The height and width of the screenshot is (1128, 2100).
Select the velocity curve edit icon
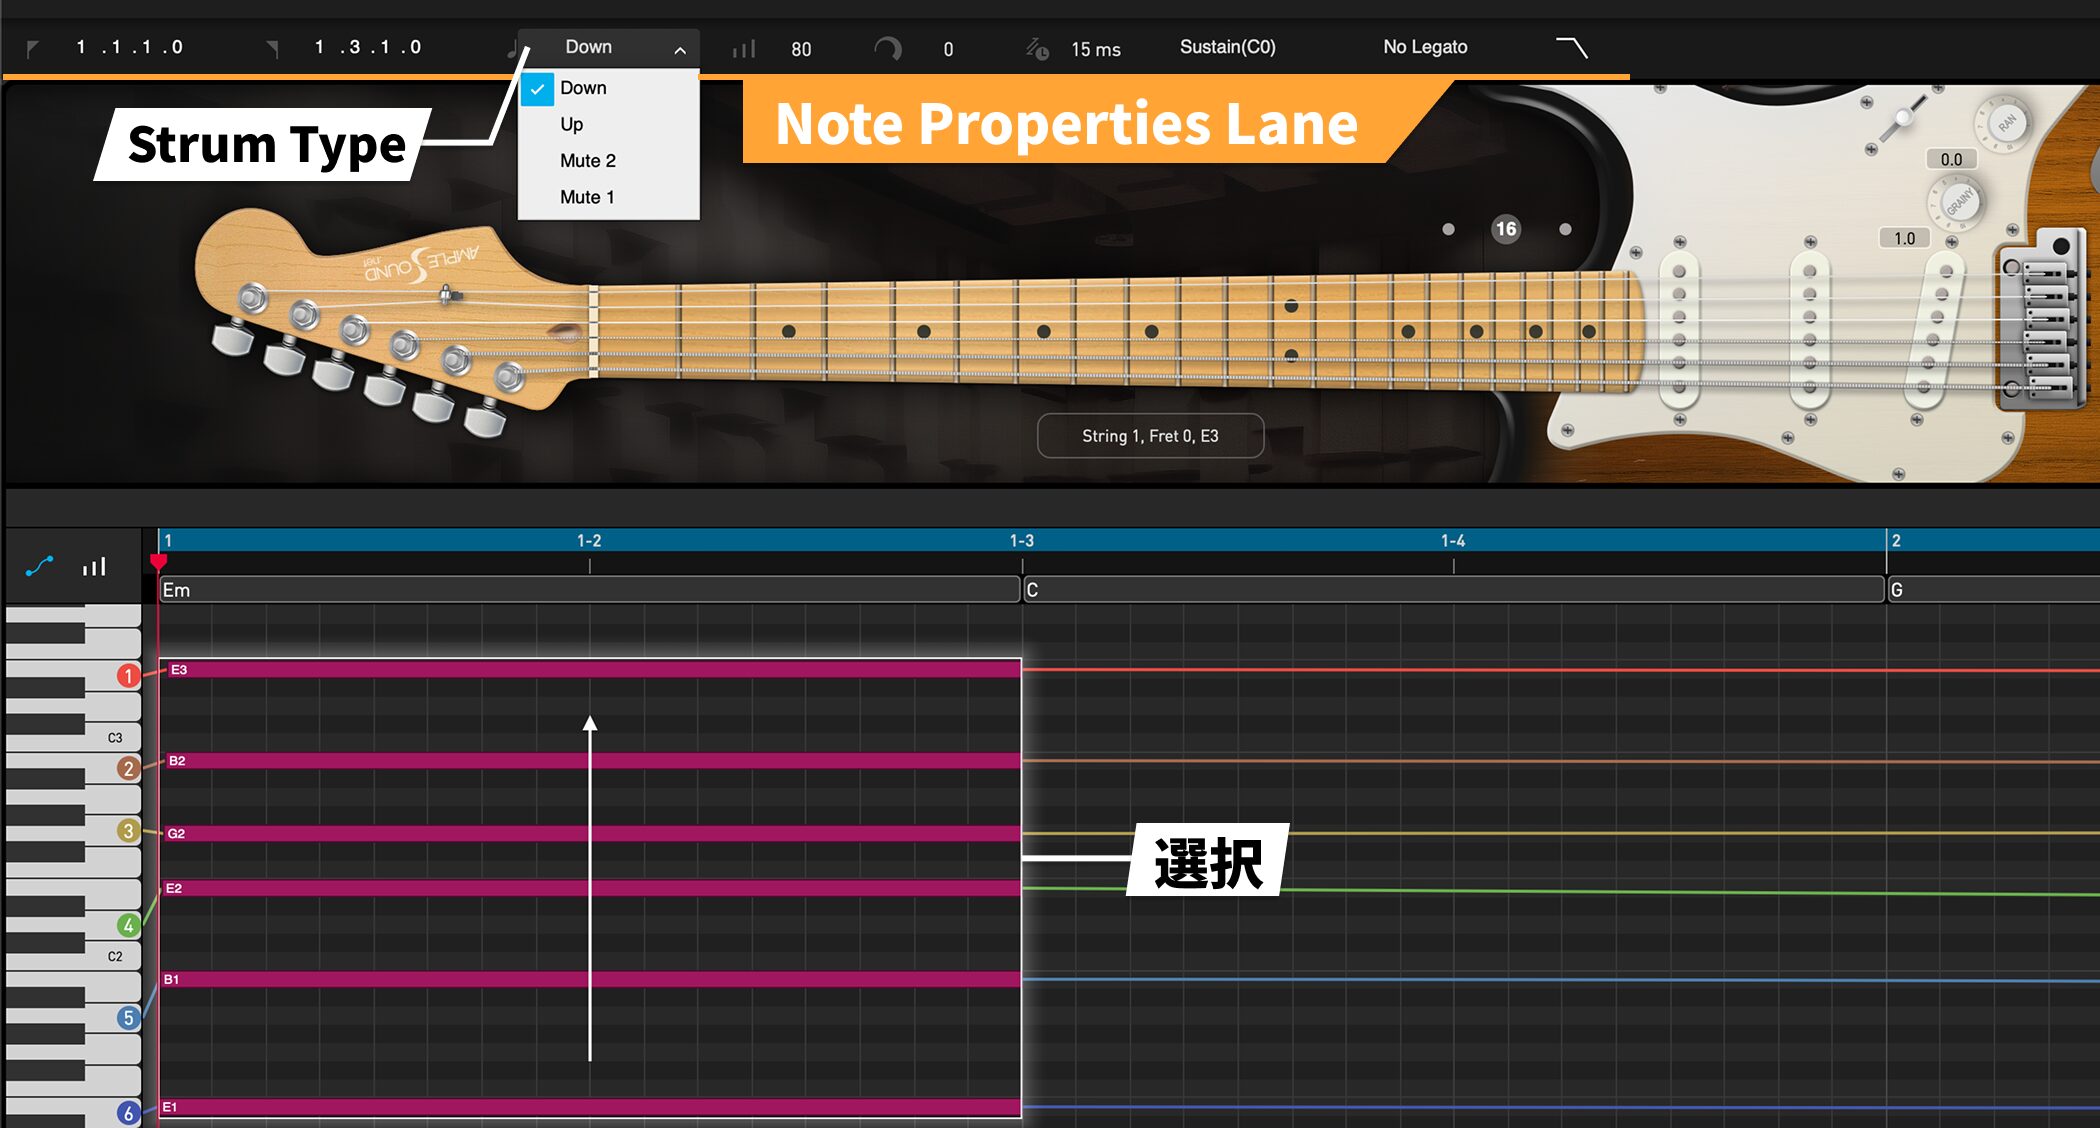click(40, 566)
